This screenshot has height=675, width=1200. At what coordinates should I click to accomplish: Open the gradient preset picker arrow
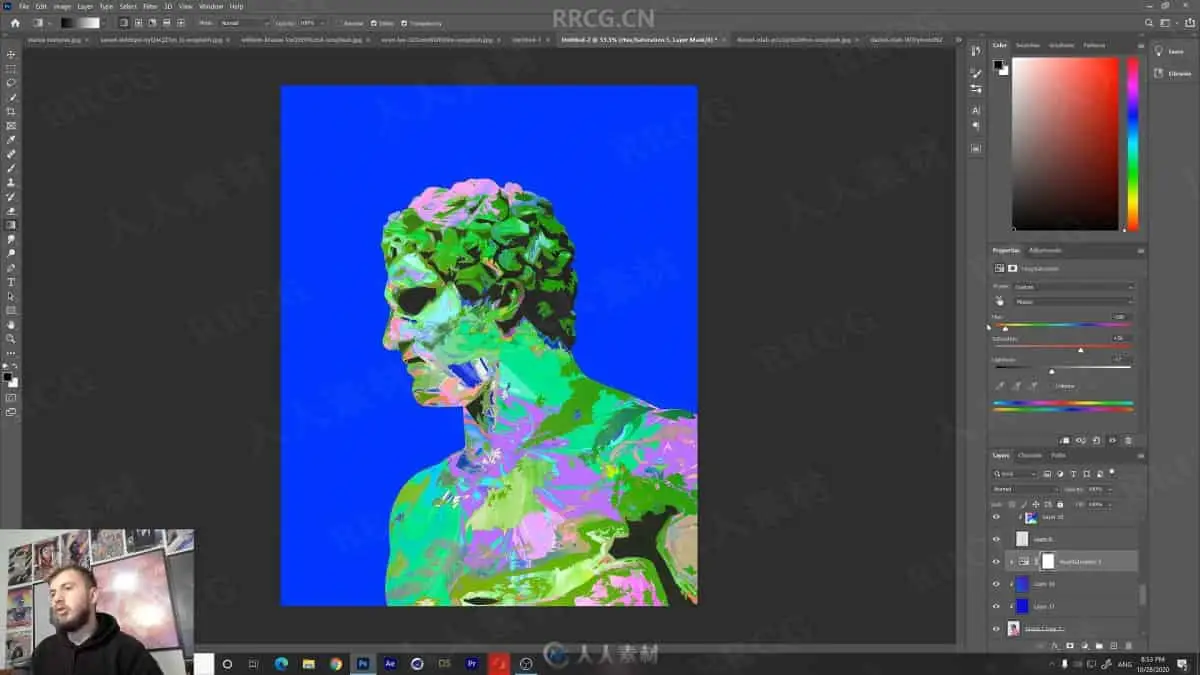click(x=103, y=23)
